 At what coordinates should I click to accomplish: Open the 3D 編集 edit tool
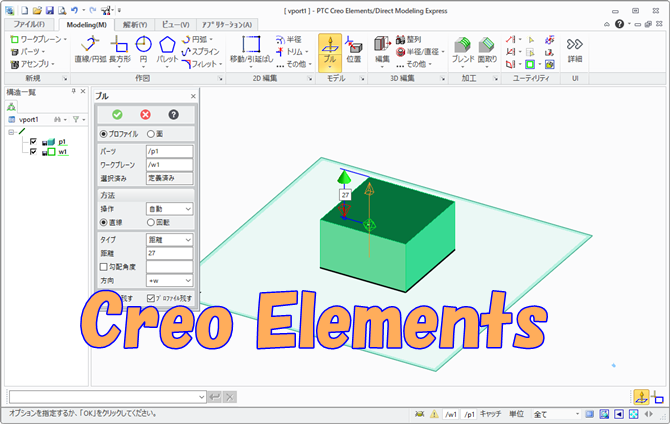coord(382,50)
